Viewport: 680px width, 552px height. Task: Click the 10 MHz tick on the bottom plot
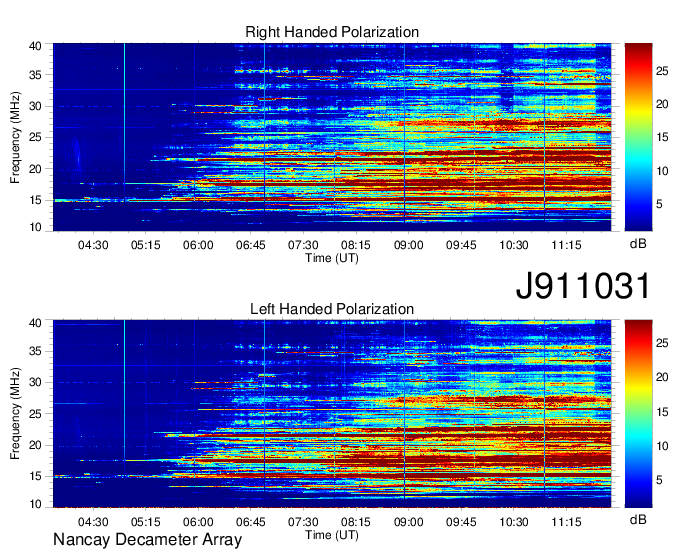click(x=35, y=504)
